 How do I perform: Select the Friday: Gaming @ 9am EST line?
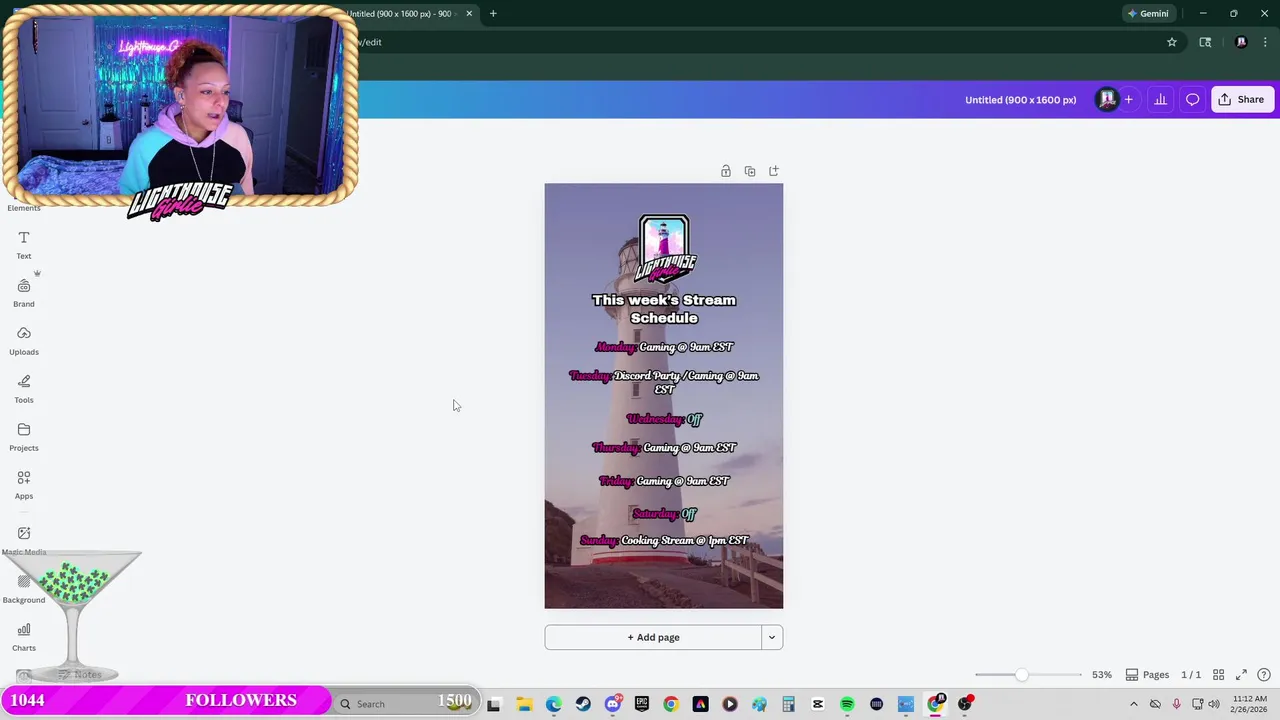pyautogui.click(x=664, y=481)
